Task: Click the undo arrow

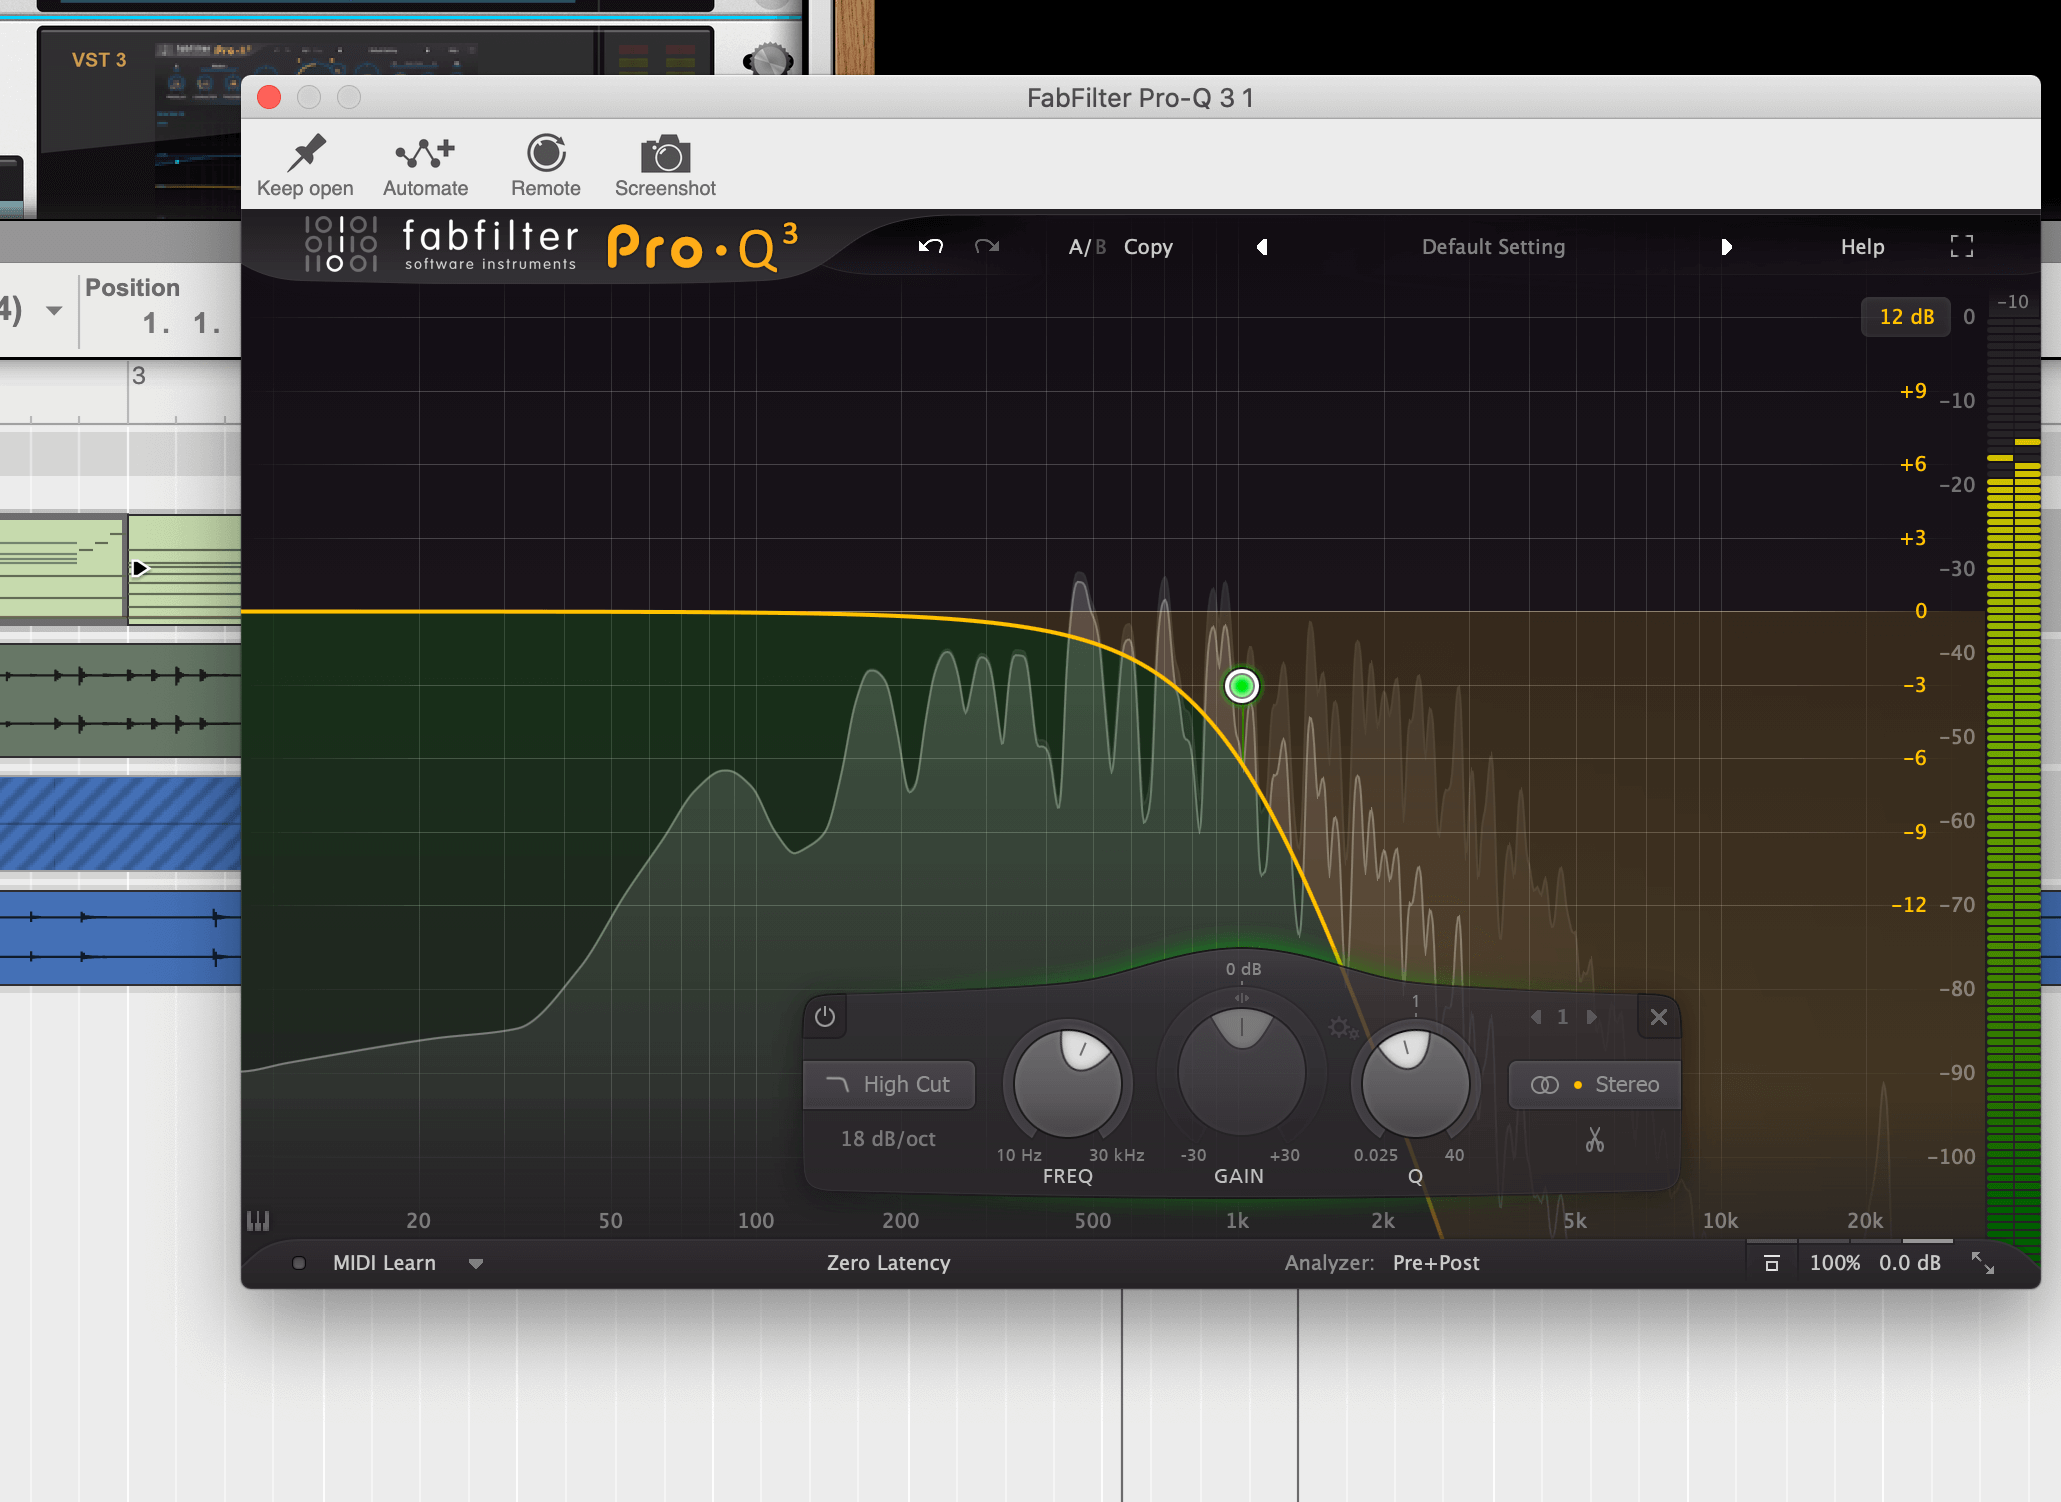Action: [x=931, y=246]
